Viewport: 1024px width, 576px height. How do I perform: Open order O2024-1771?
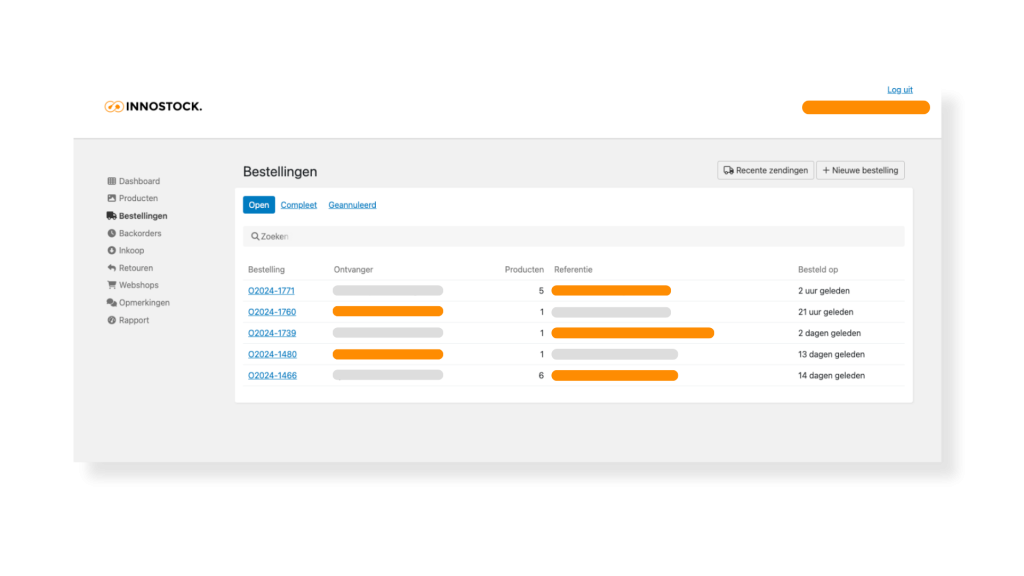pos(271,291)
